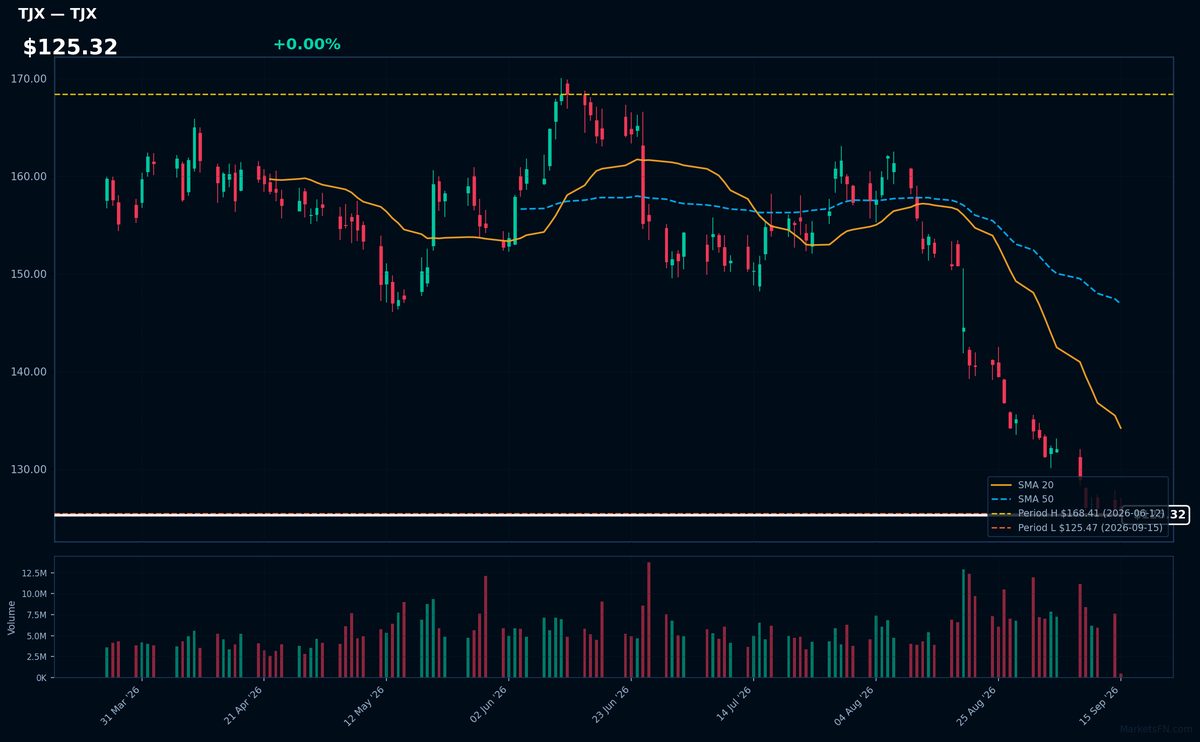Click the 140.00 price axis label

[30, 372]
